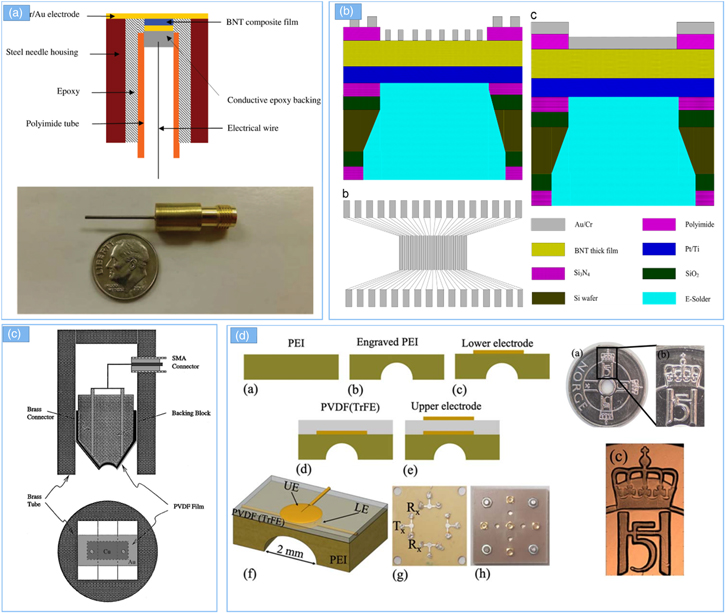Click the 'Si wafer' legend text
Viewport: 725px width, 613px height.
tap(586, 298)
